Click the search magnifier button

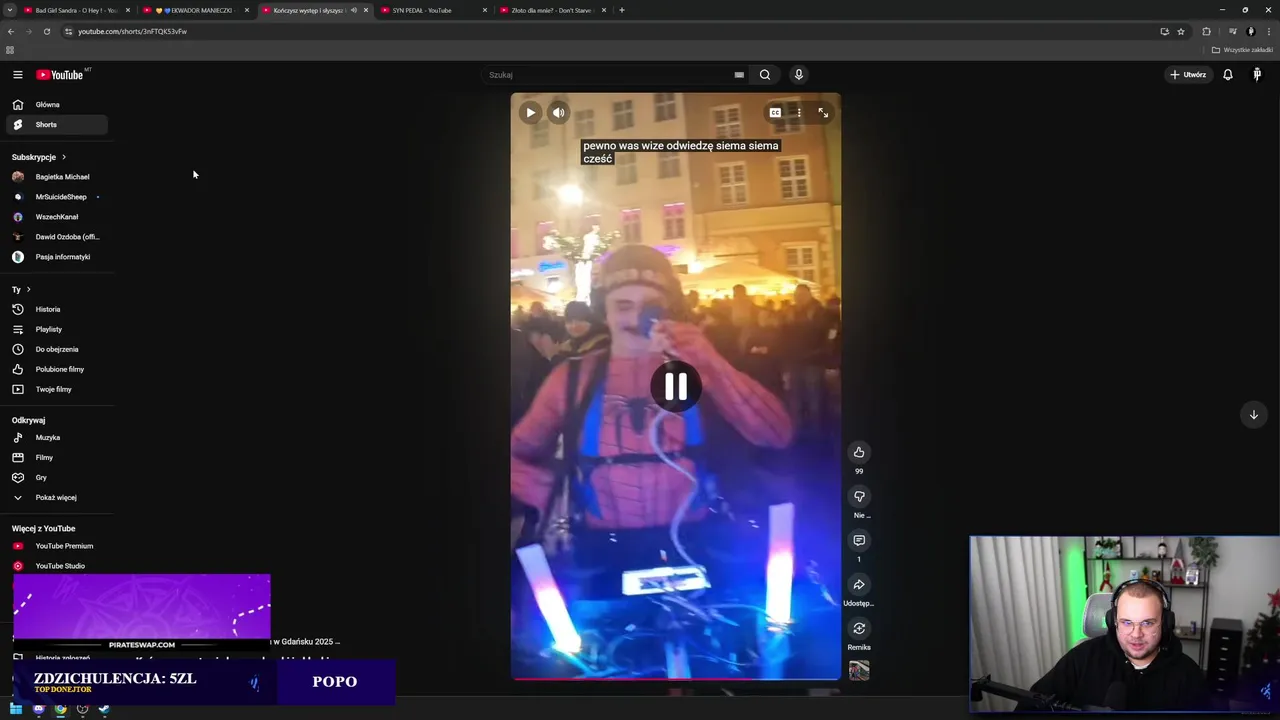pos(765,75)
